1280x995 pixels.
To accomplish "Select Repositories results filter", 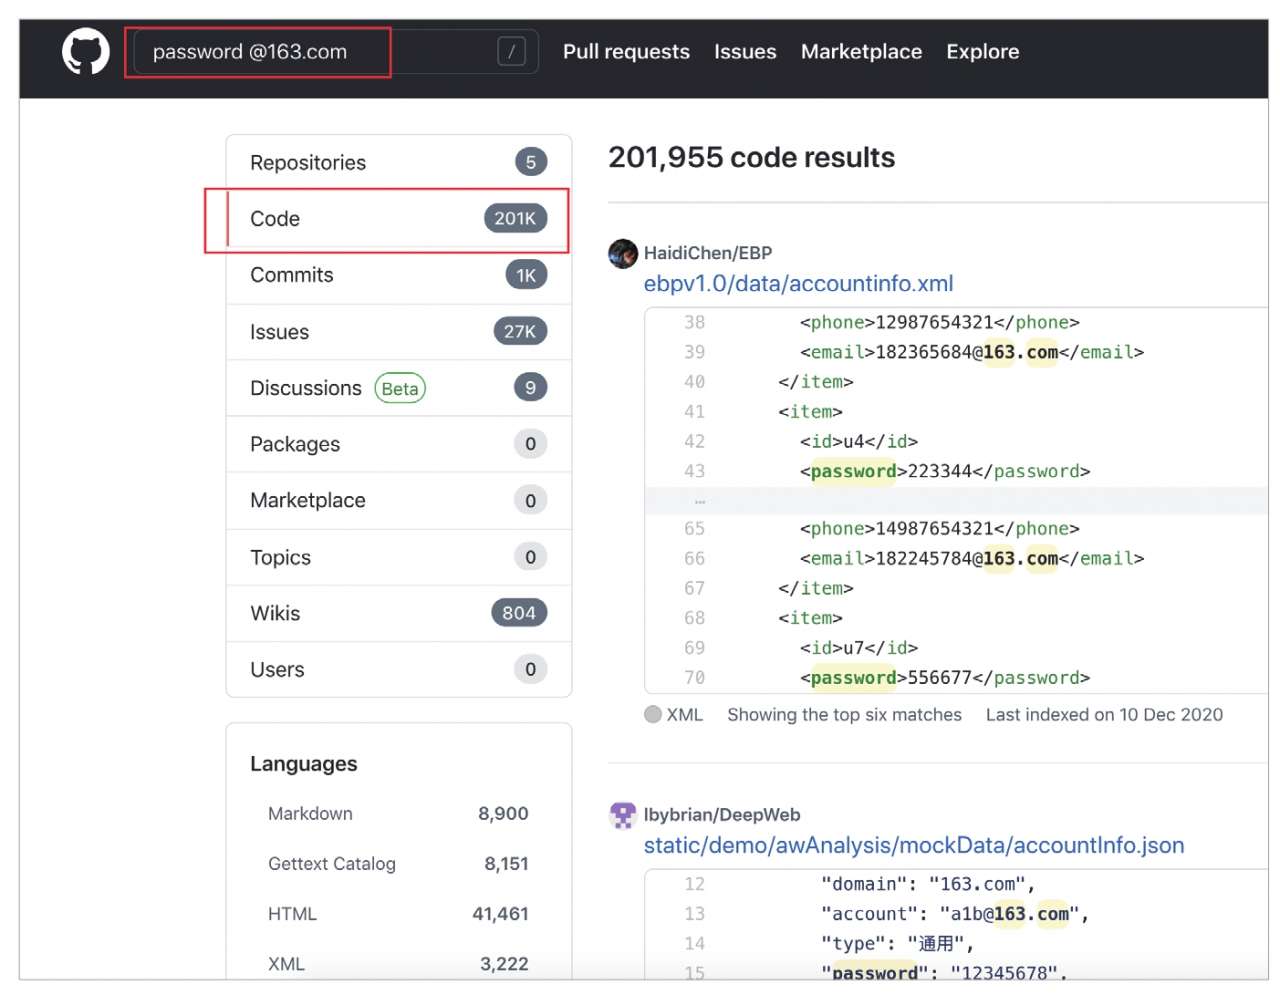I will pyautogui.click(x=399, y=162).
